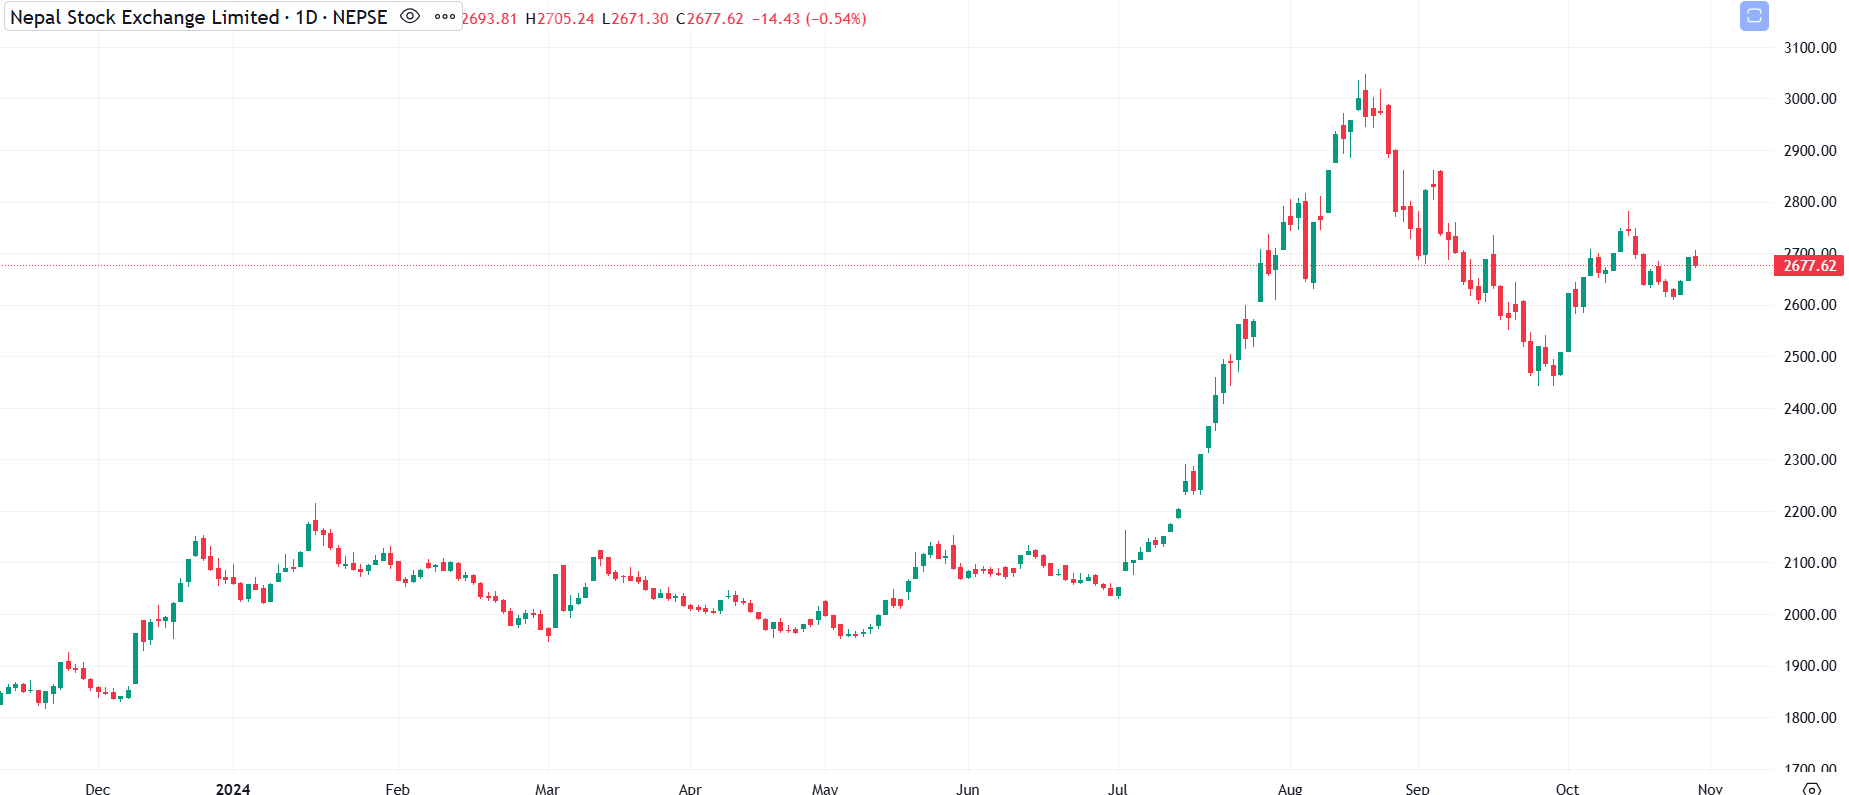Click the Aug label on time axis

coord(1290,789)
